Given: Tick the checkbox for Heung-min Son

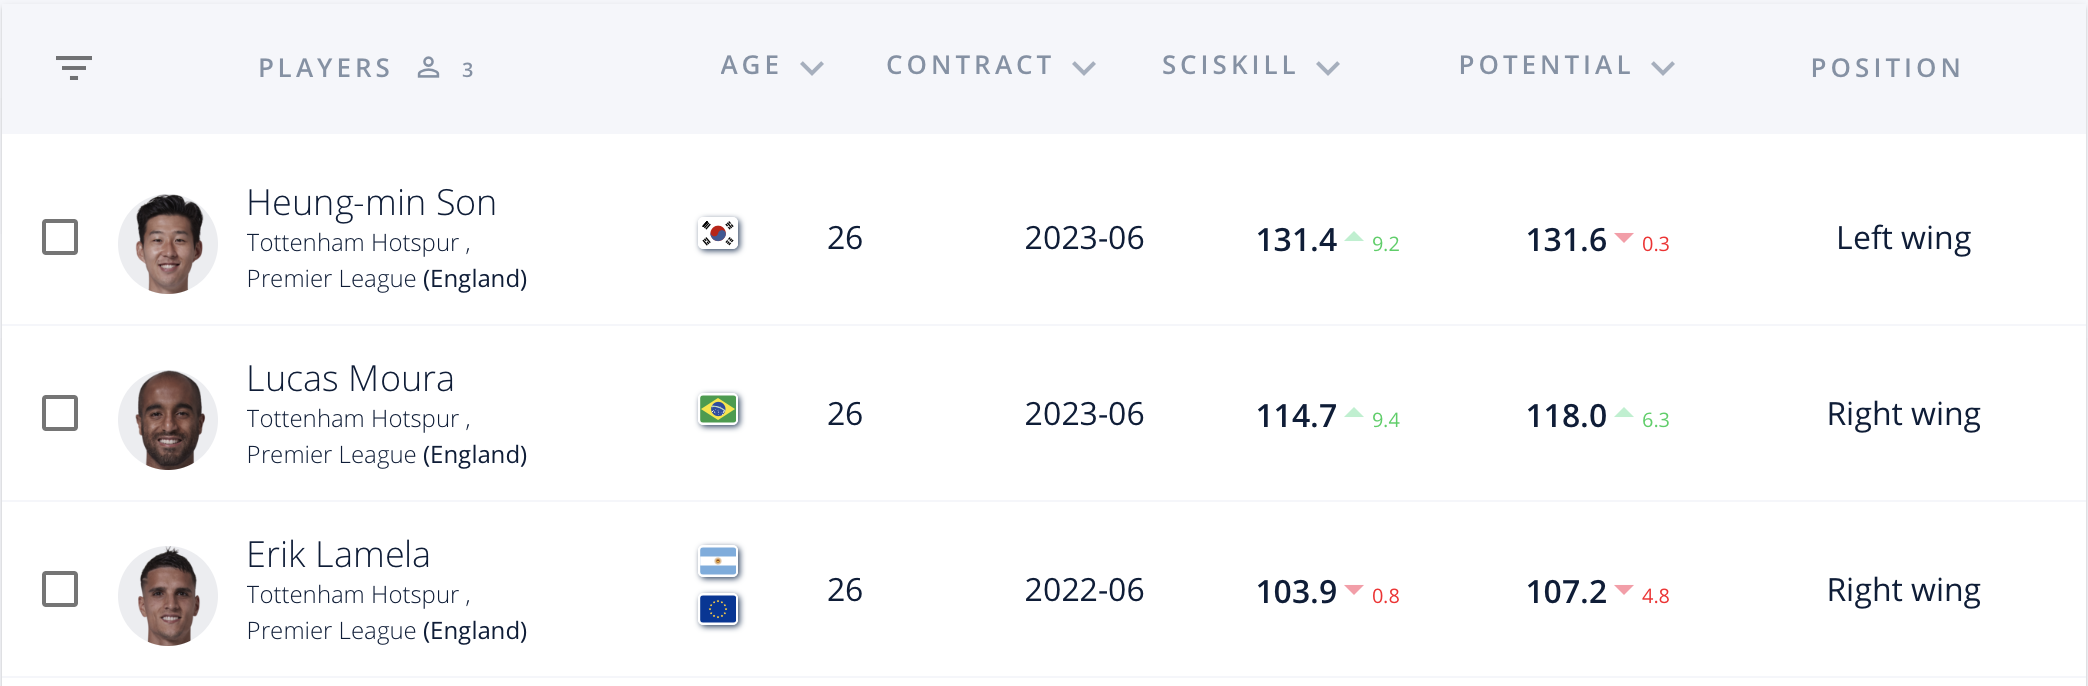Looking at the screenshot, I should 60,237.
